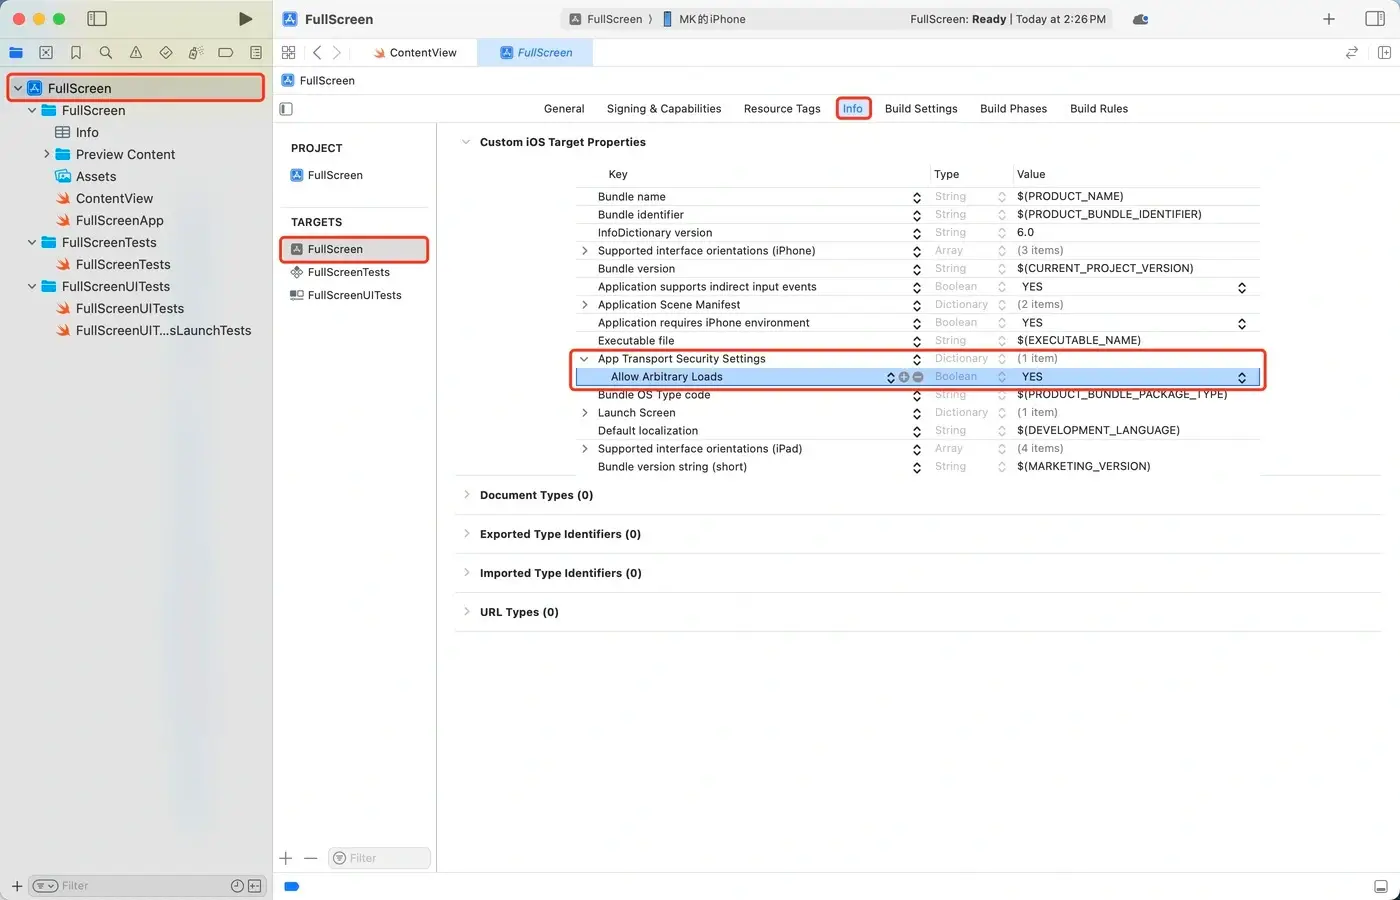This screenshot has height=900, width=1400.
Task: Open the Issue navigator warning icon
Action: coord(136,53)
